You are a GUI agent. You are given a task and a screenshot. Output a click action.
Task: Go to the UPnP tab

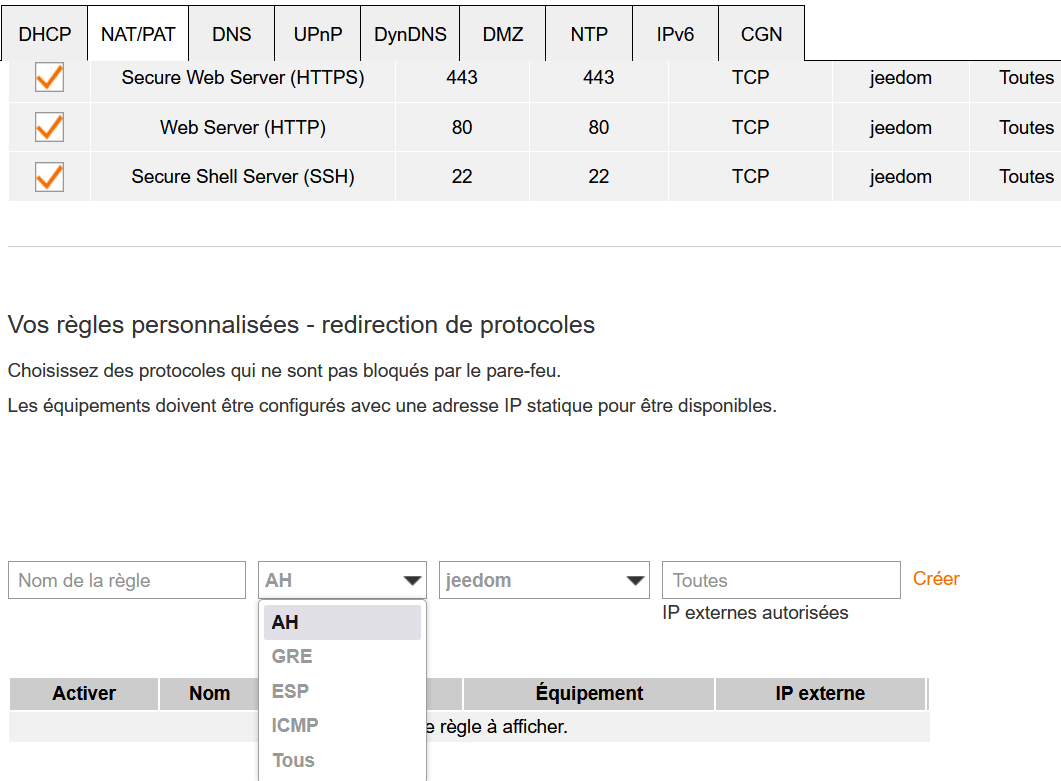pos(318,34)
